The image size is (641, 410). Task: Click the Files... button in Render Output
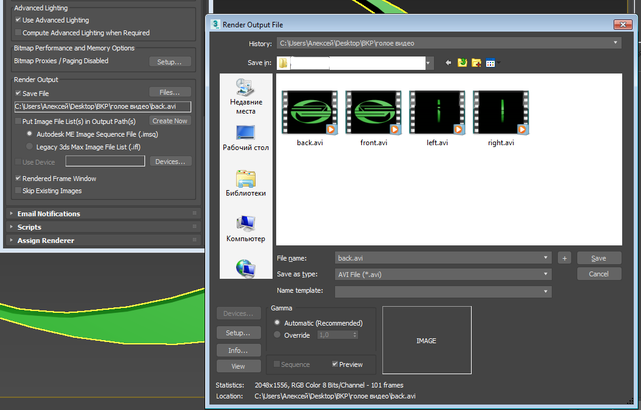[x=169, y=92]
